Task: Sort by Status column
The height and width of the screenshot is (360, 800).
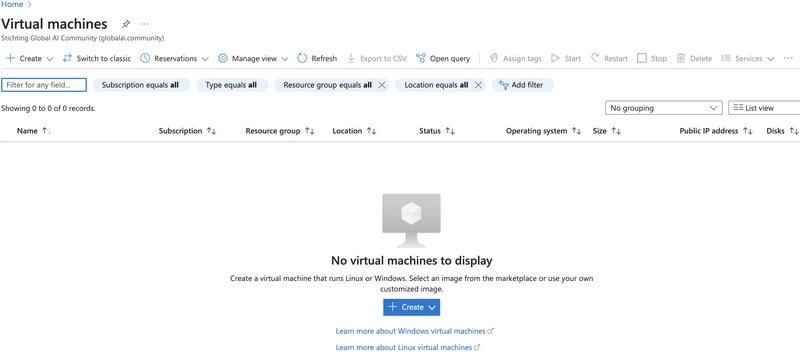Action: point(437,131)
